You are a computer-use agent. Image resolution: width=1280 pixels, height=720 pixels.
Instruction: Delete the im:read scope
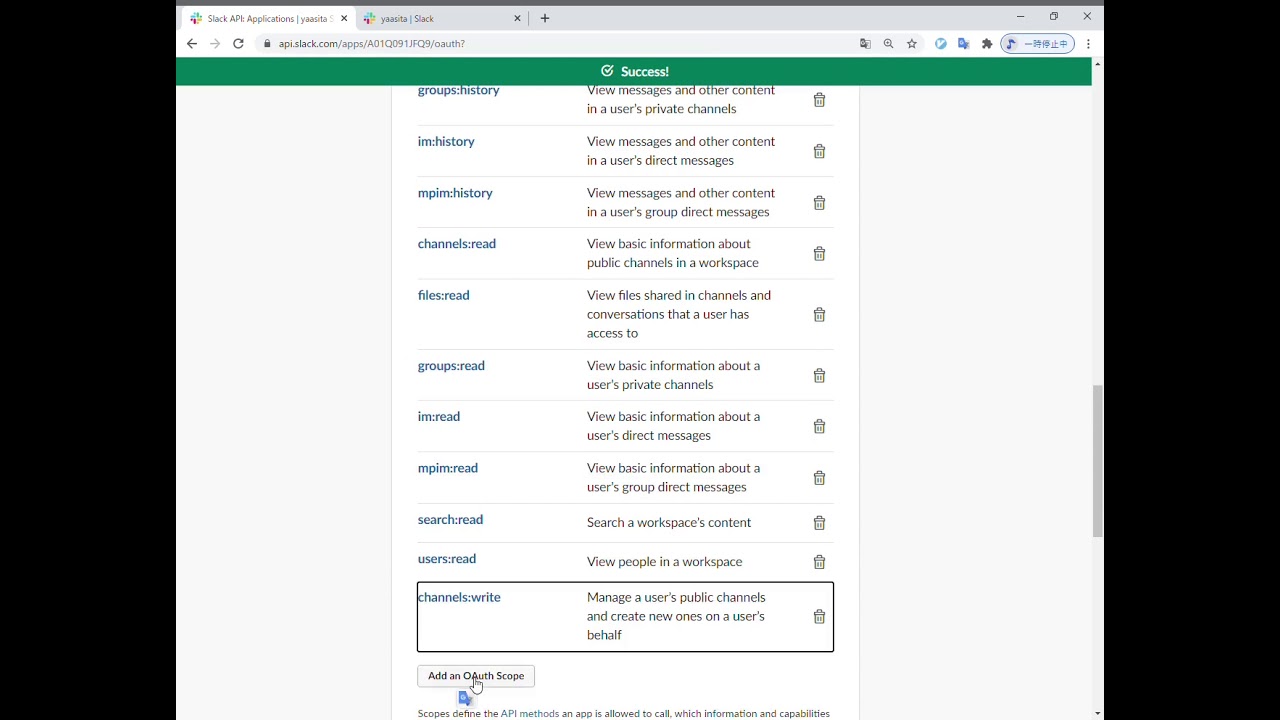click(819, 427)
